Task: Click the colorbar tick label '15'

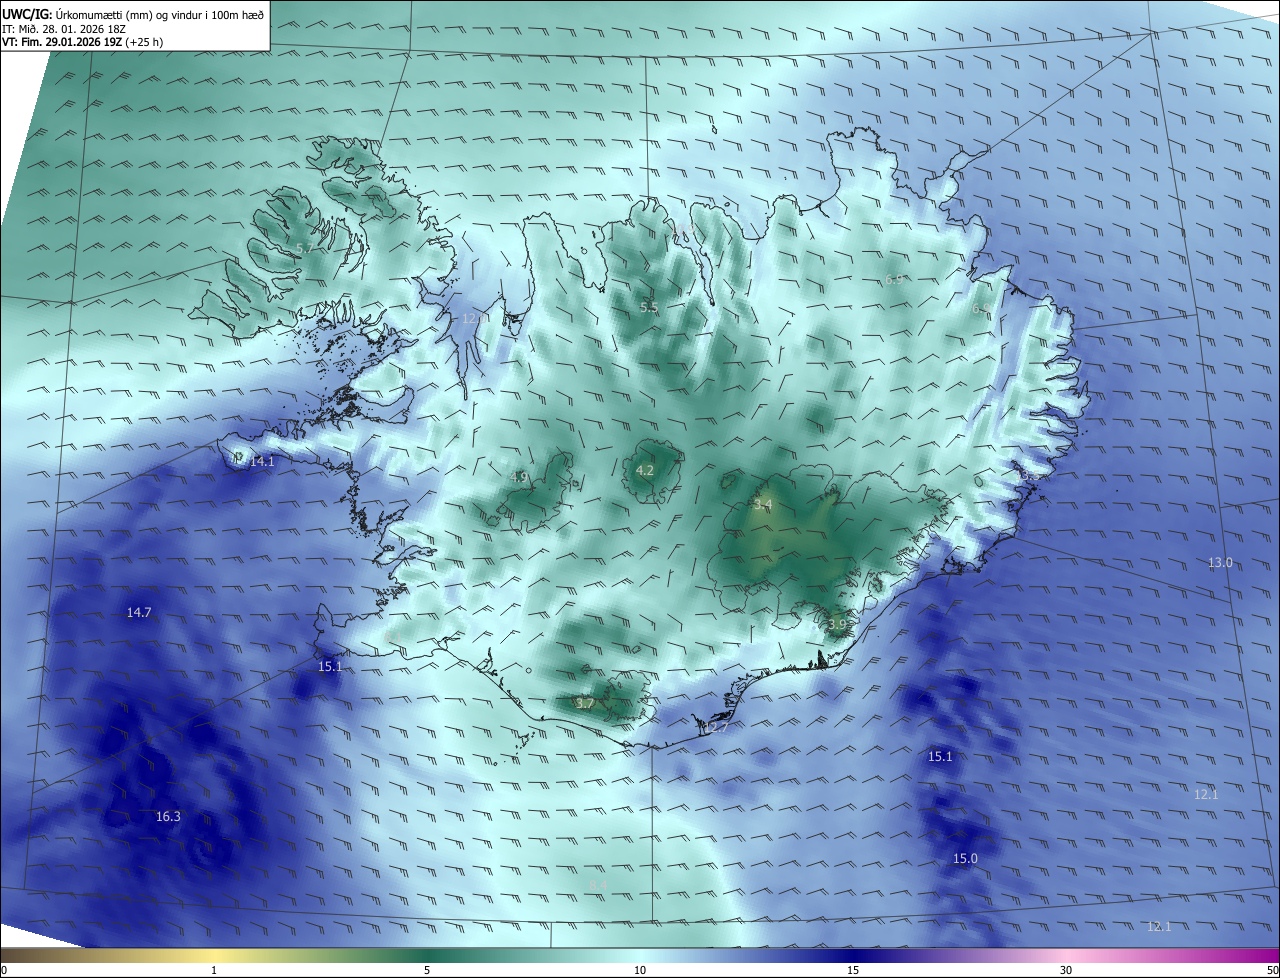Action: point(853,970)
